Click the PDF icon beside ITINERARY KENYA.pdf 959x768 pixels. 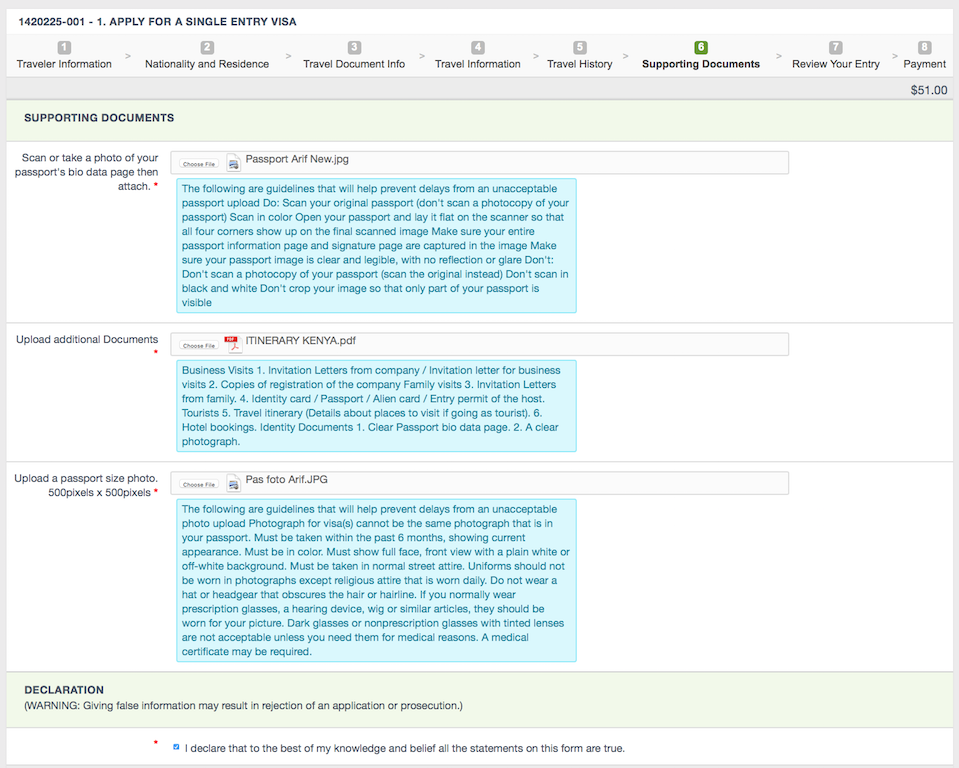coord(233,344)
